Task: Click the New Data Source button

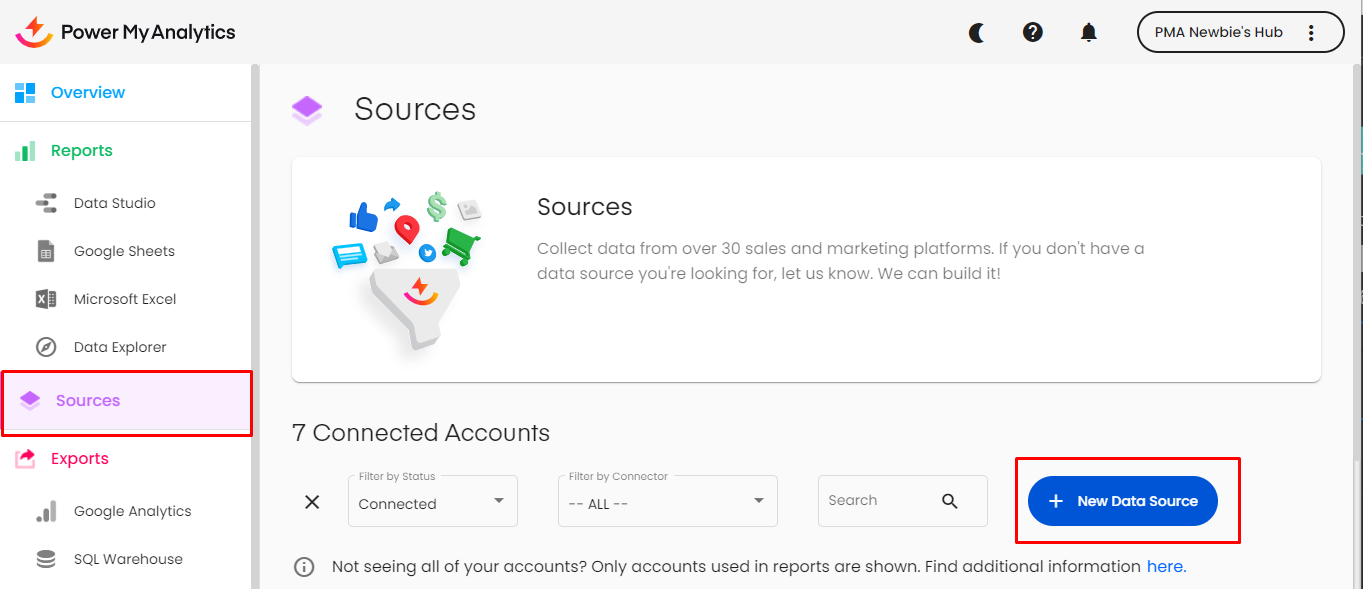Action: pos(1122,501)
